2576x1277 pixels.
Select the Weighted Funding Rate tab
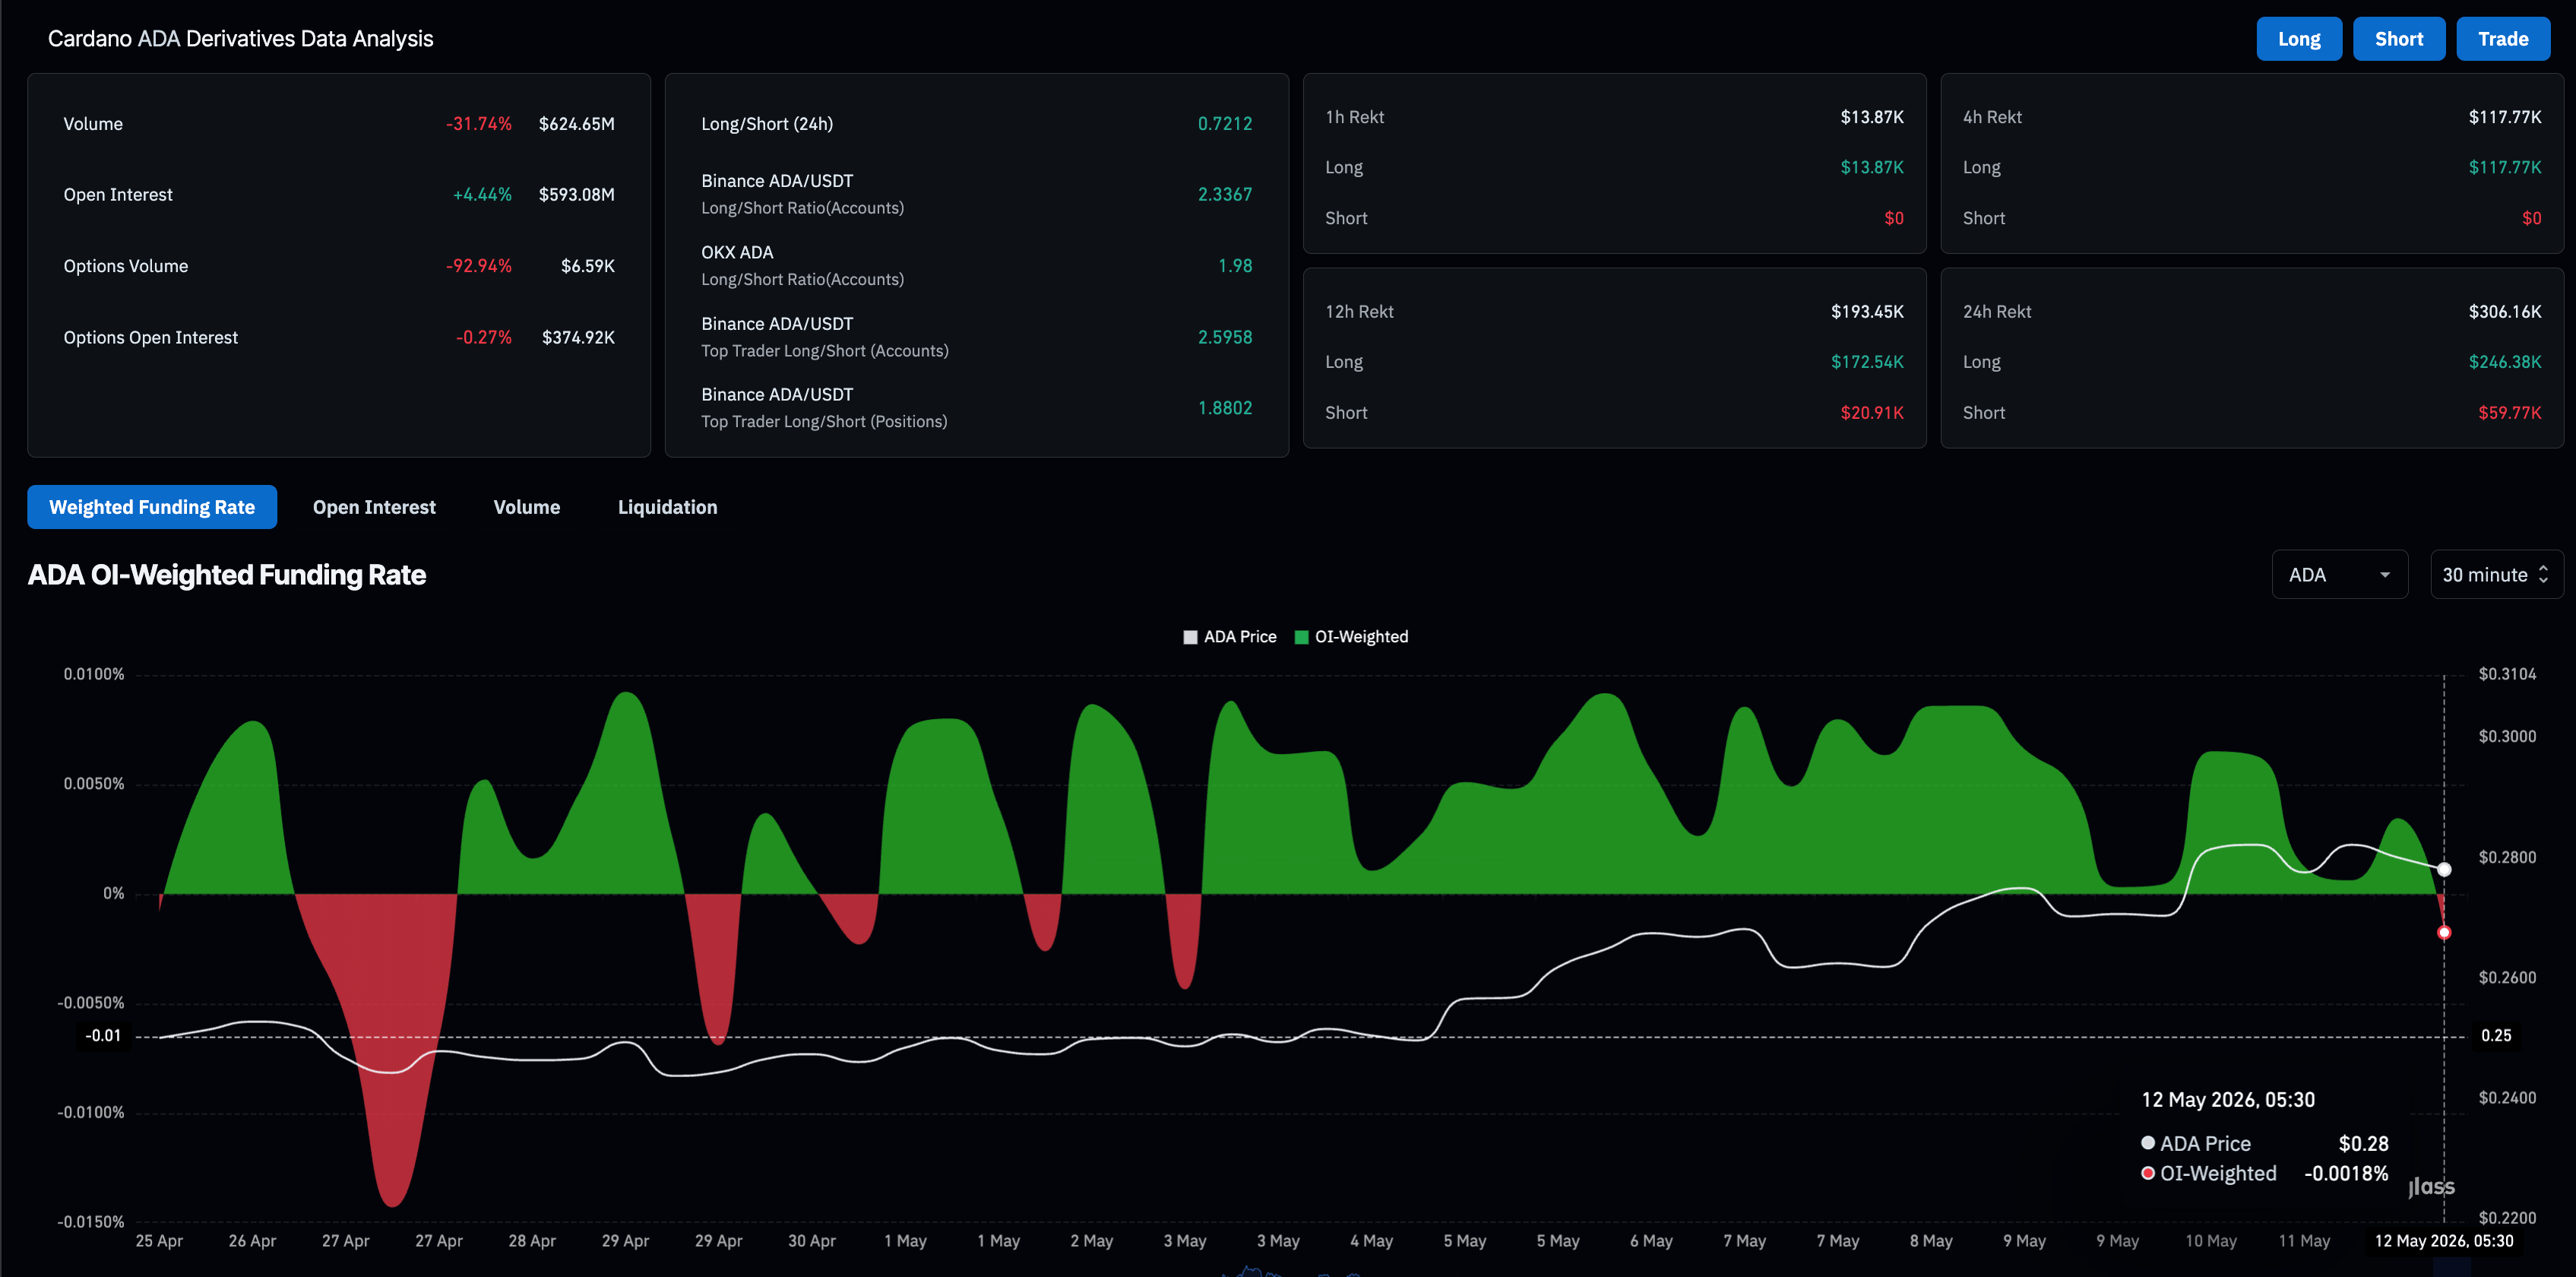(152, 507)
